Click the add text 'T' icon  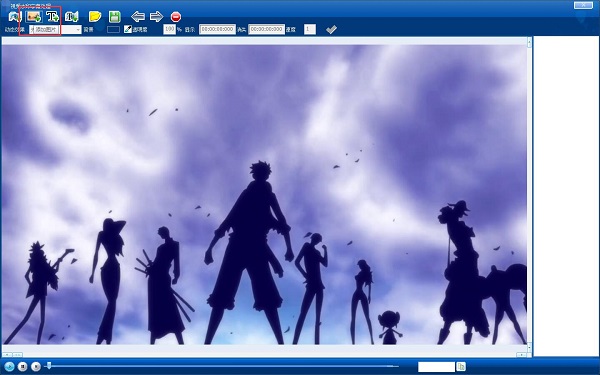(x=52, y=17)
